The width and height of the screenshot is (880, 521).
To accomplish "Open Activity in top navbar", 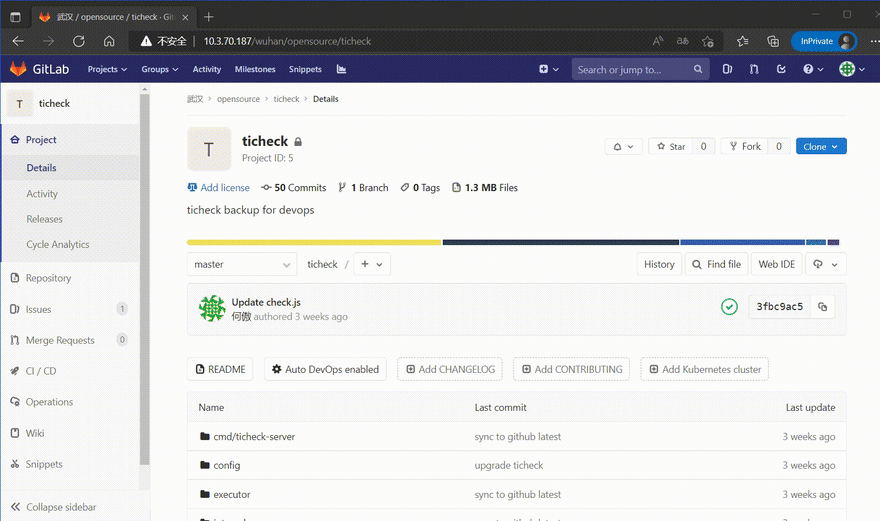I will click(x=207, y=69).
